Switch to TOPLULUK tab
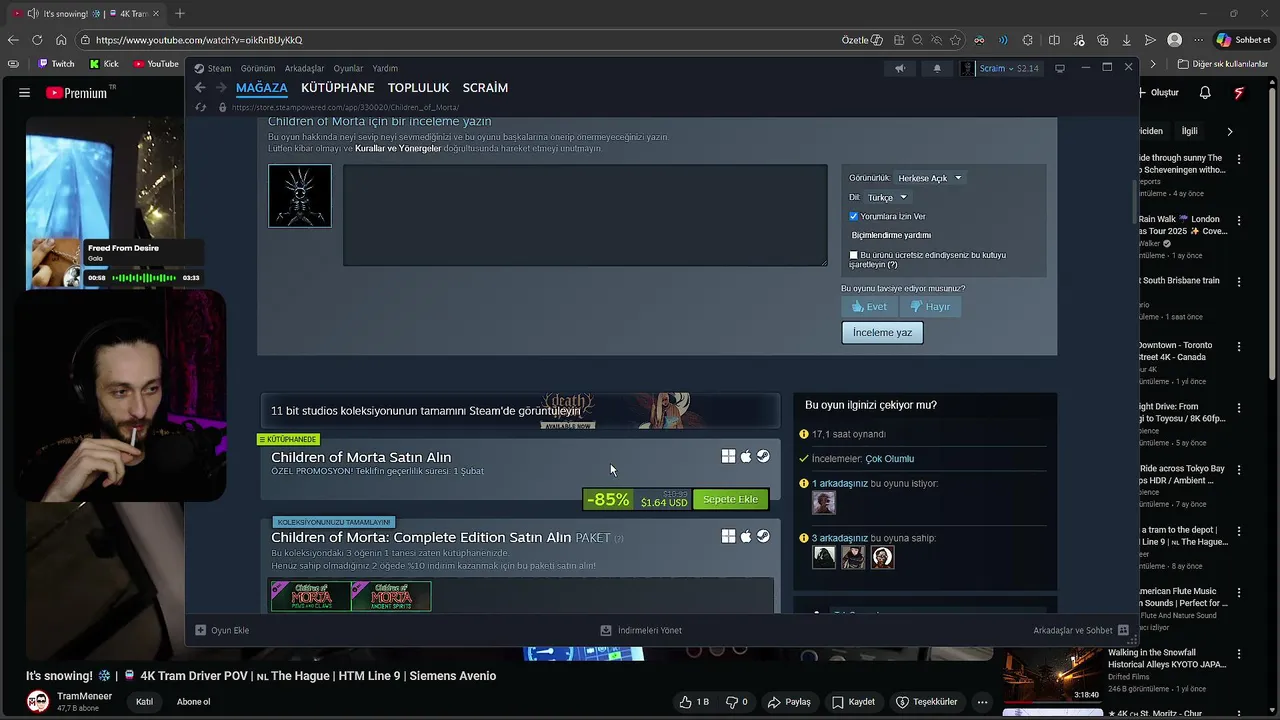The width and height of the screenshot is (1280, 720). pyautogui.click(x=418, y=88)
